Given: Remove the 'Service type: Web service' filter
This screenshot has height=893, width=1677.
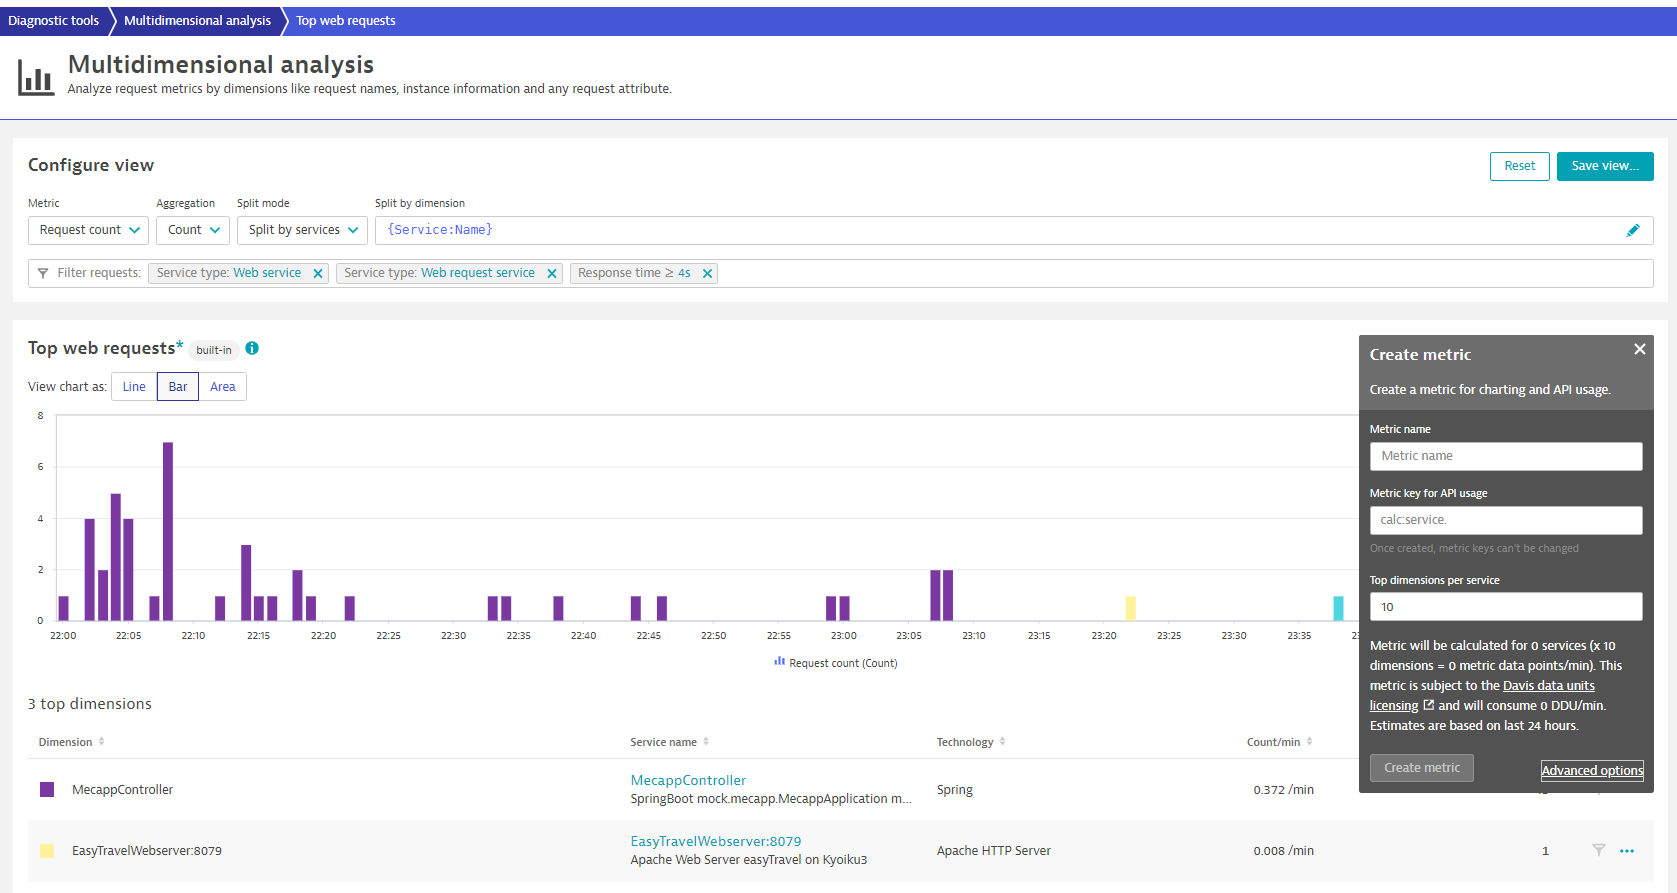Looking at the screenshot, I should (x=318, y=274).
